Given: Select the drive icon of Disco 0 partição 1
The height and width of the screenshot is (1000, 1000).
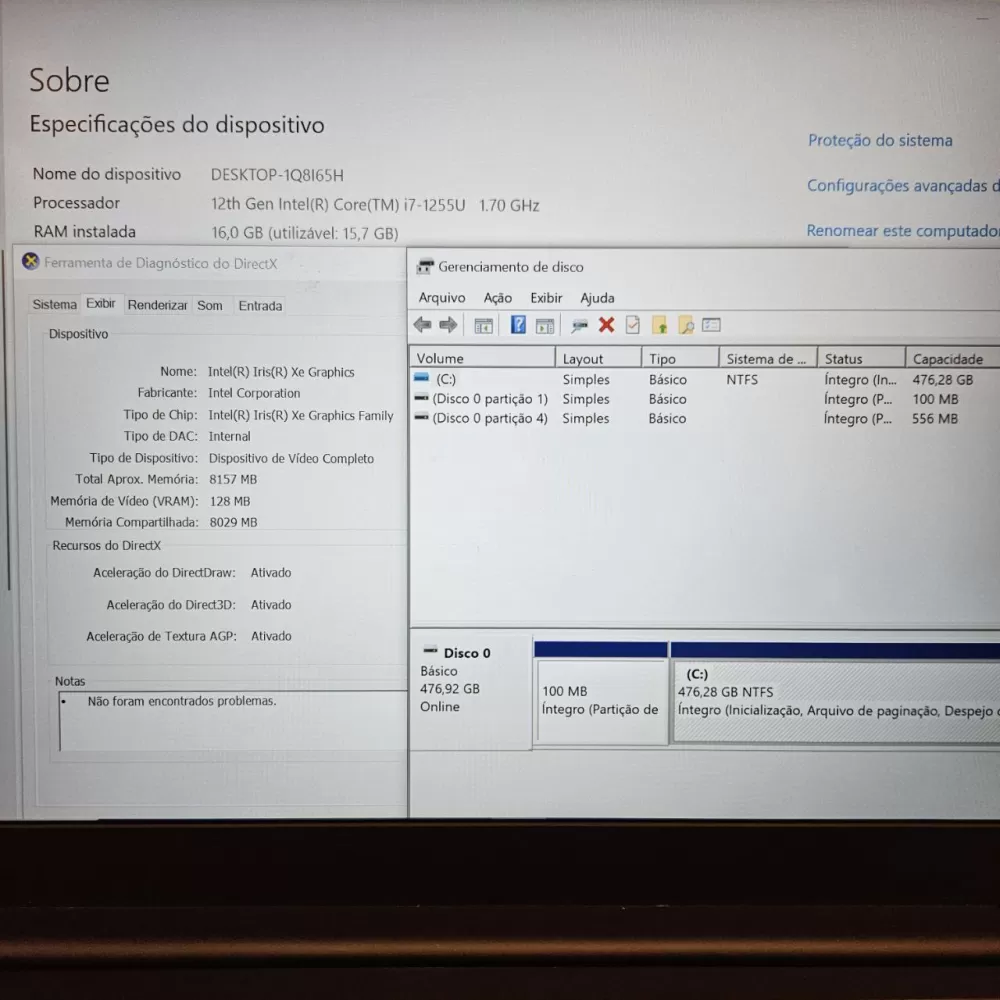Looking at the screenshot, I should coord(421,398).
